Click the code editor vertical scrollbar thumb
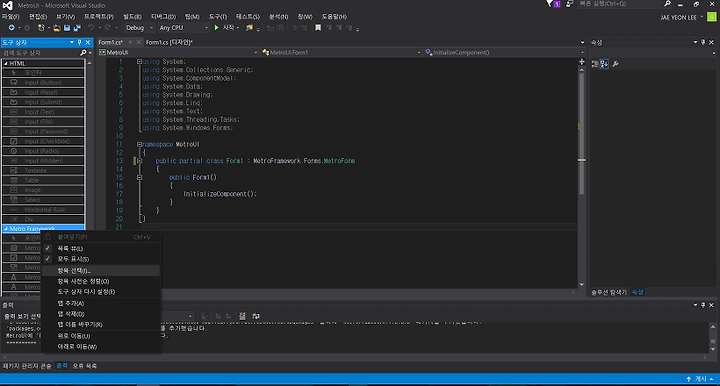The image size is (720, 386). (x=582, y=133)
